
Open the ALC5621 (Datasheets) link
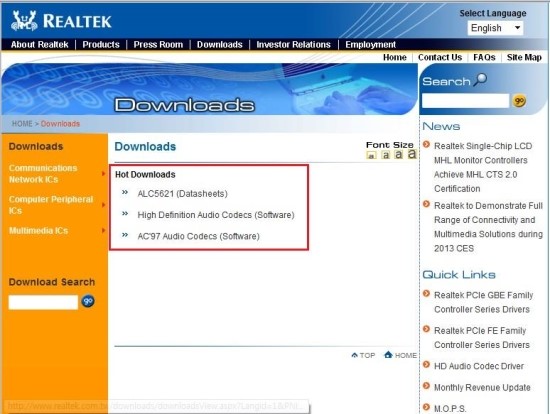(x=182, y=194)
